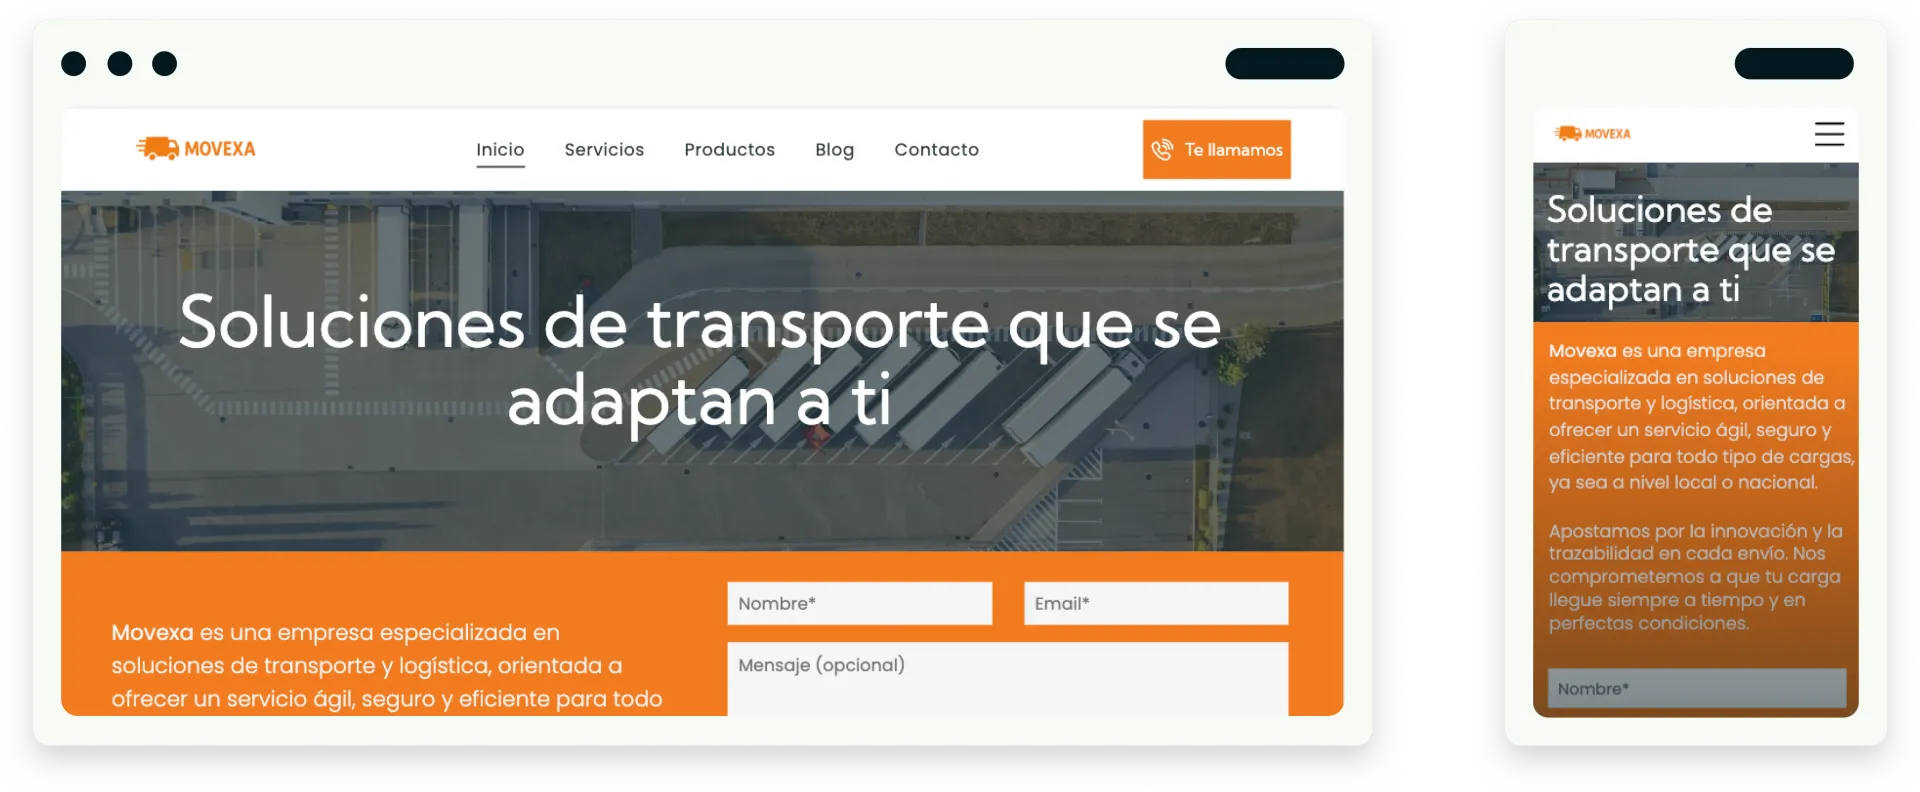Focus the Nombre* field in desktop form

[x=860, y=604]
